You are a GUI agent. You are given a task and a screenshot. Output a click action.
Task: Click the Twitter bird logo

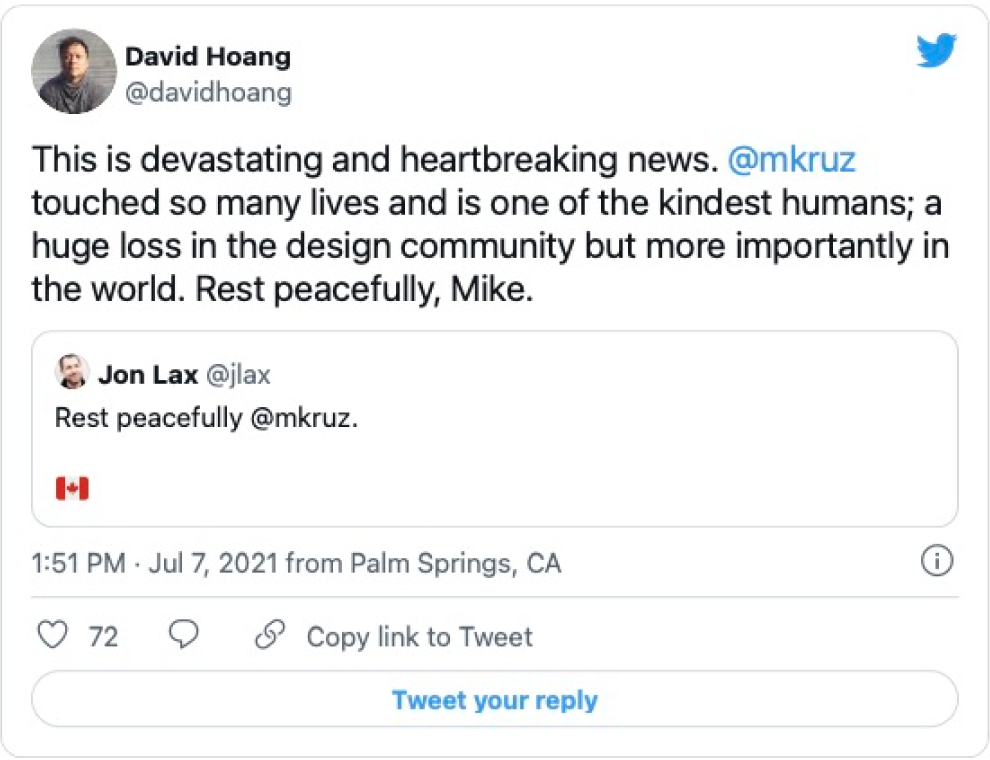936,50
